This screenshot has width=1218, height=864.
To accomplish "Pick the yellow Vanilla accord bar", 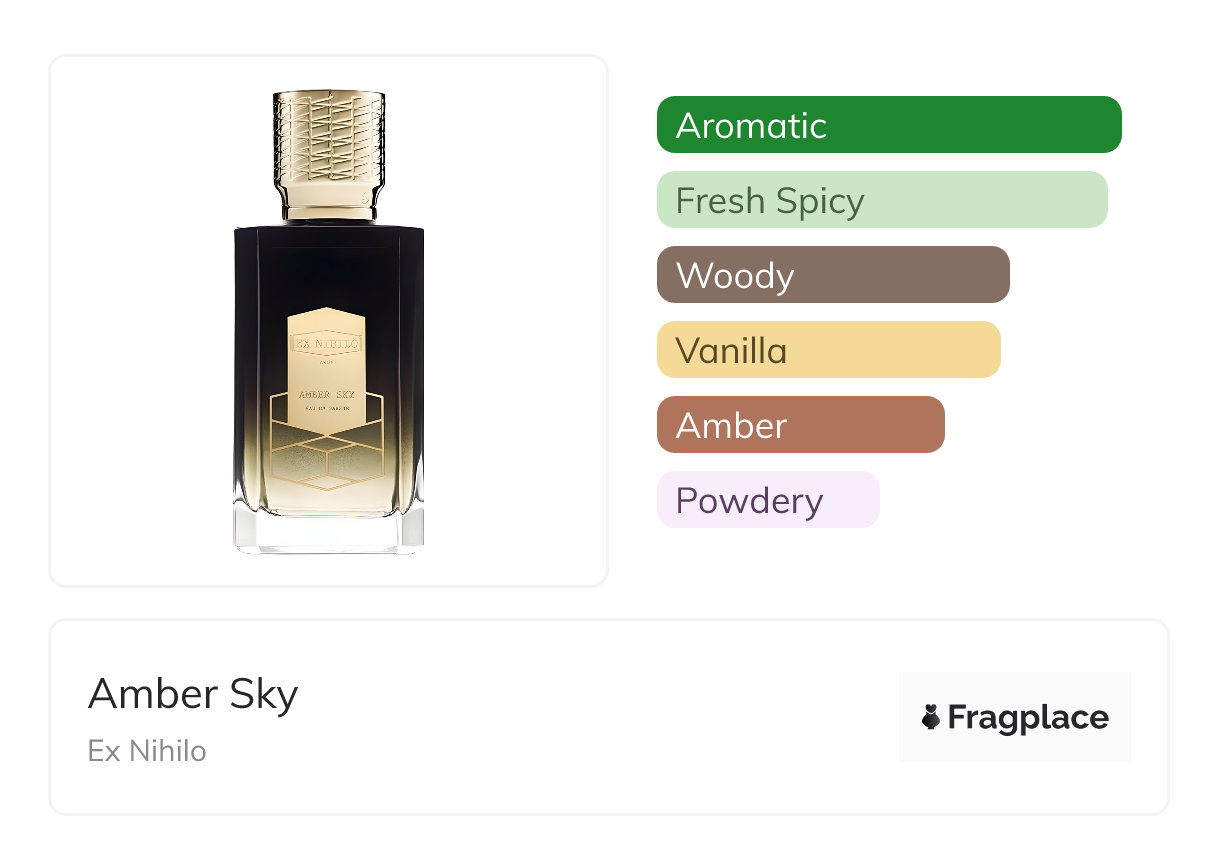I will coord(828,350).
